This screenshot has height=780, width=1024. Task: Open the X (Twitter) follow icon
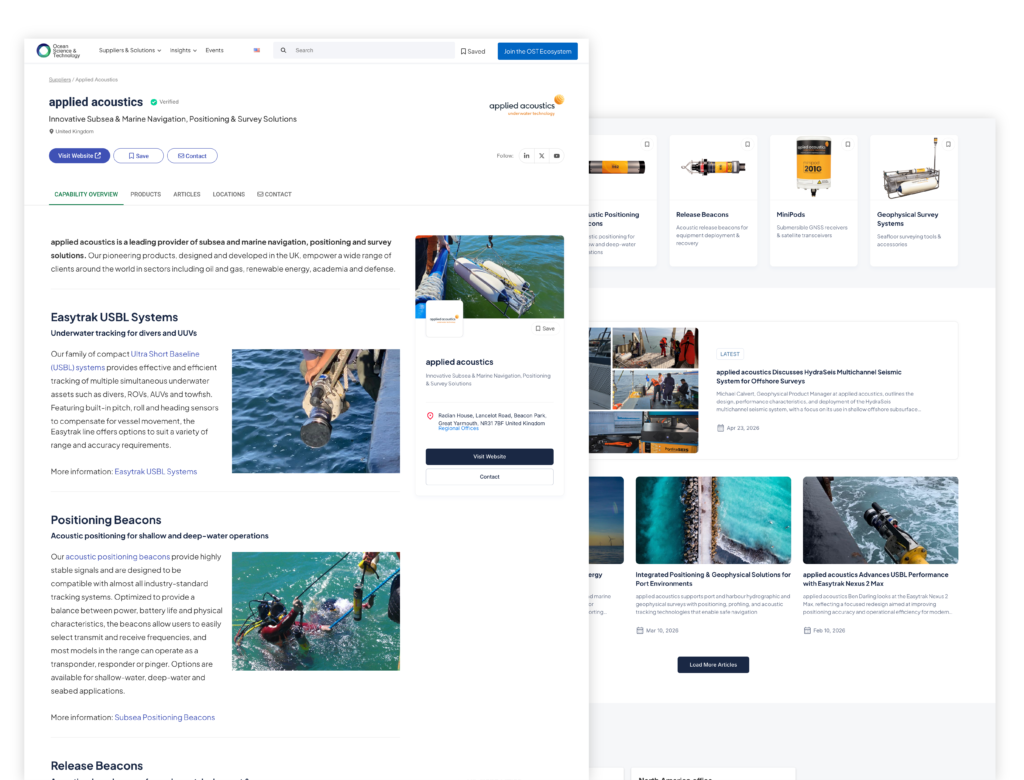[541, 155]
